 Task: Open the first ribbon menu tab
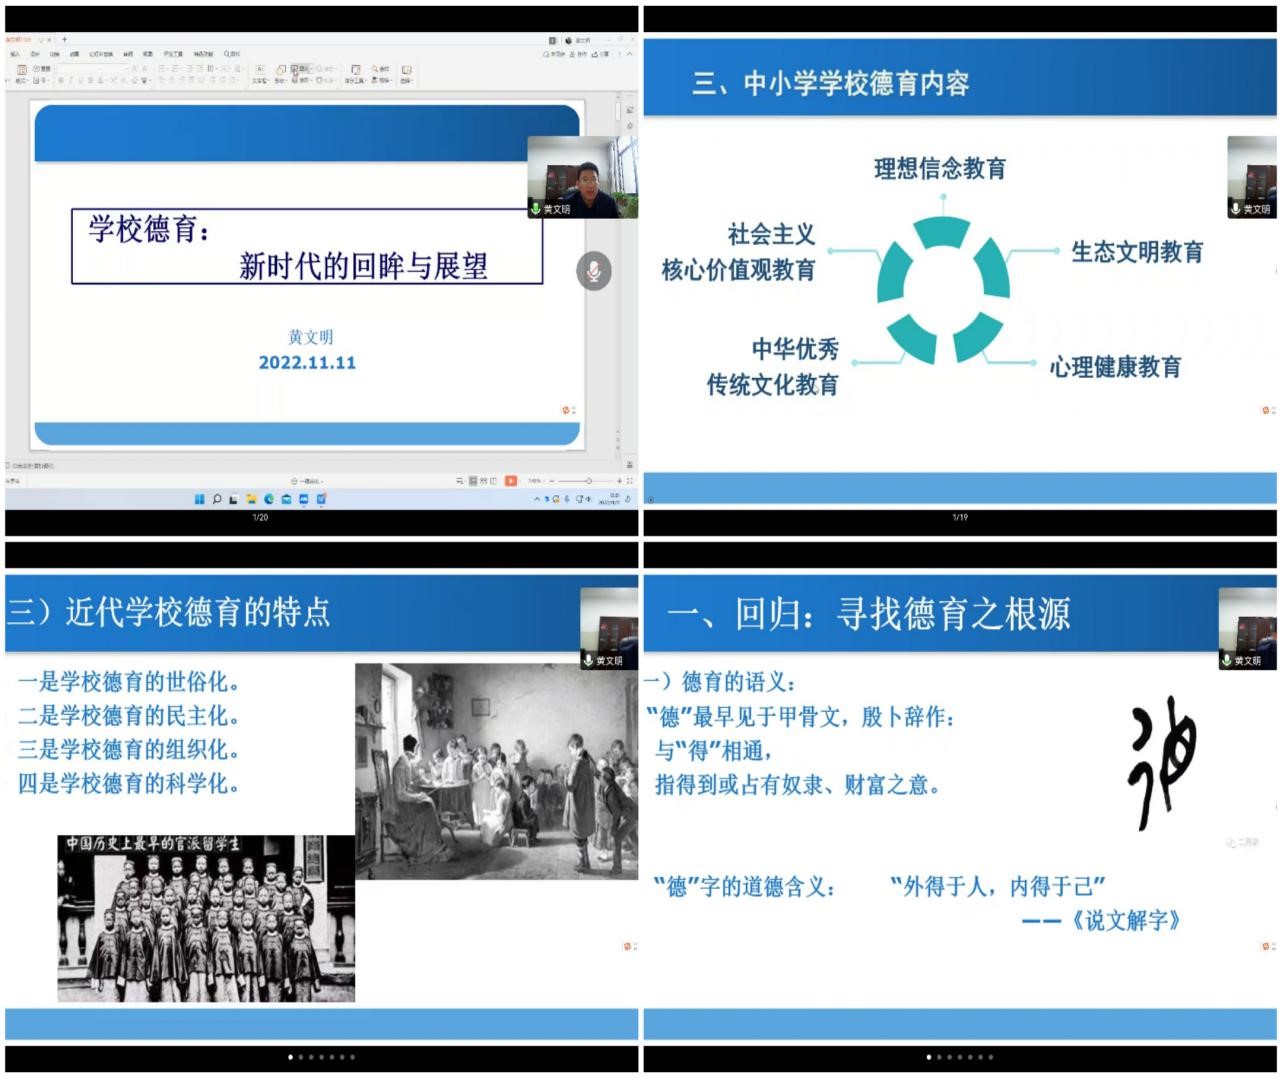15,54
